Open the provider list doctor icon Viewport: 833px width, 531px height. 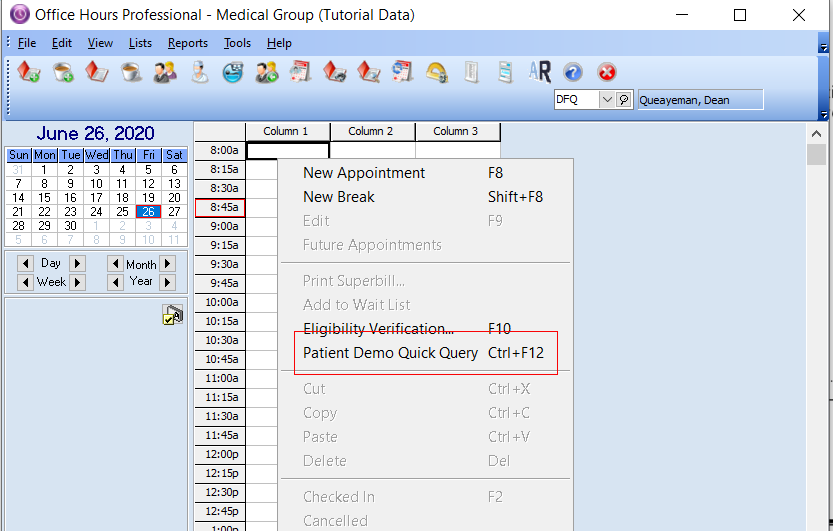pyautogui.click(x=199, y=72)
